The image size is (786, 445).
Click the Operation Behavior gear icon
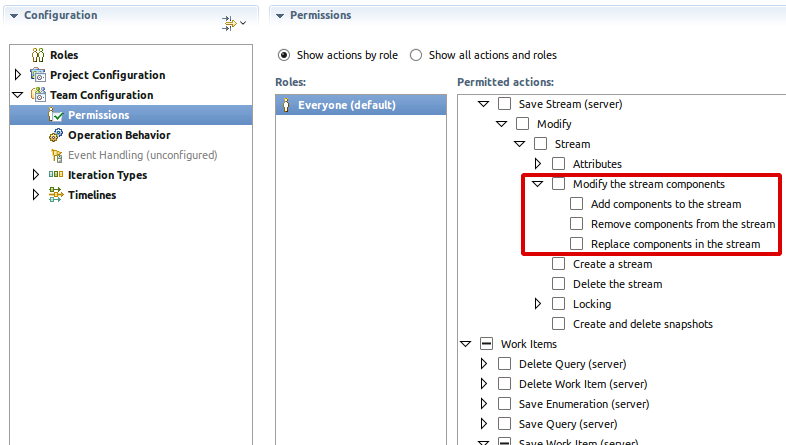[x=56, y=135]
